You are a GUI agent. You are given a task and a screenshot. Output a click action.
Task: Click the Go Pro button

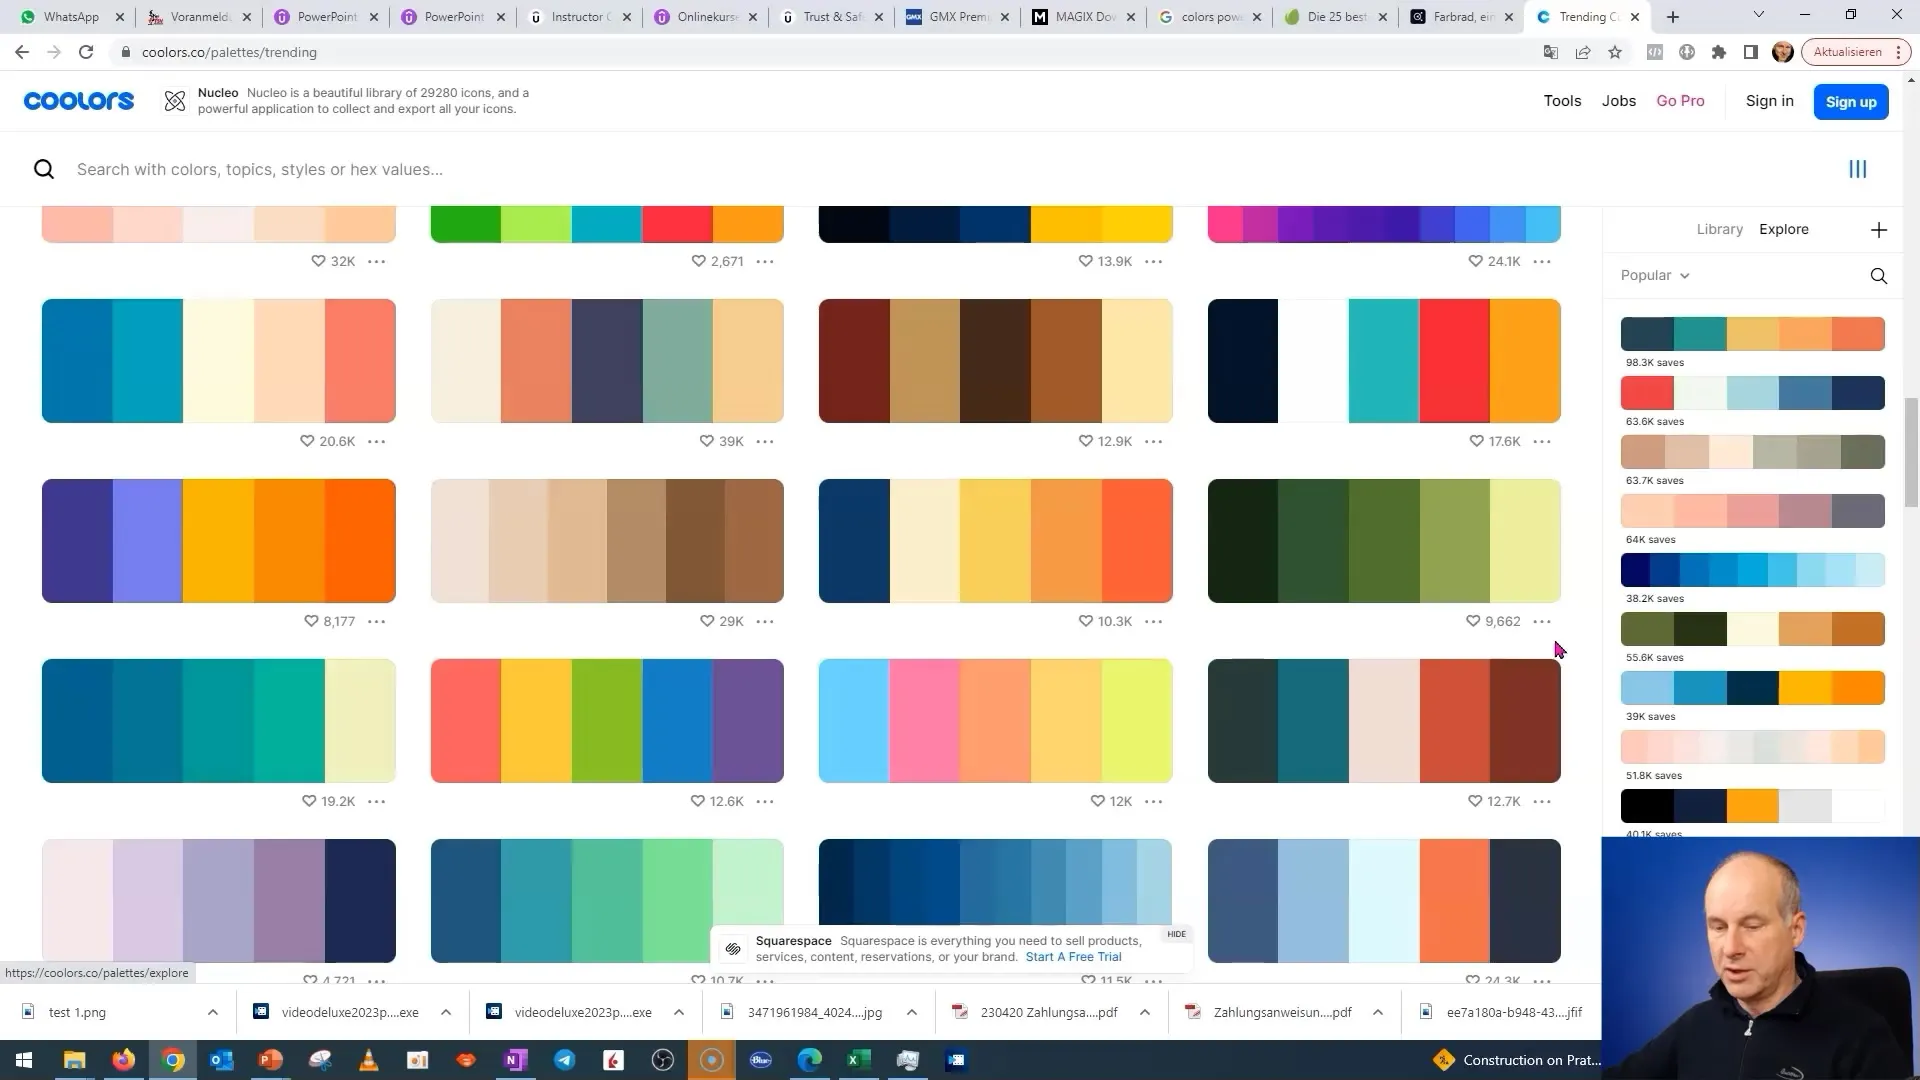(1680, 100)
